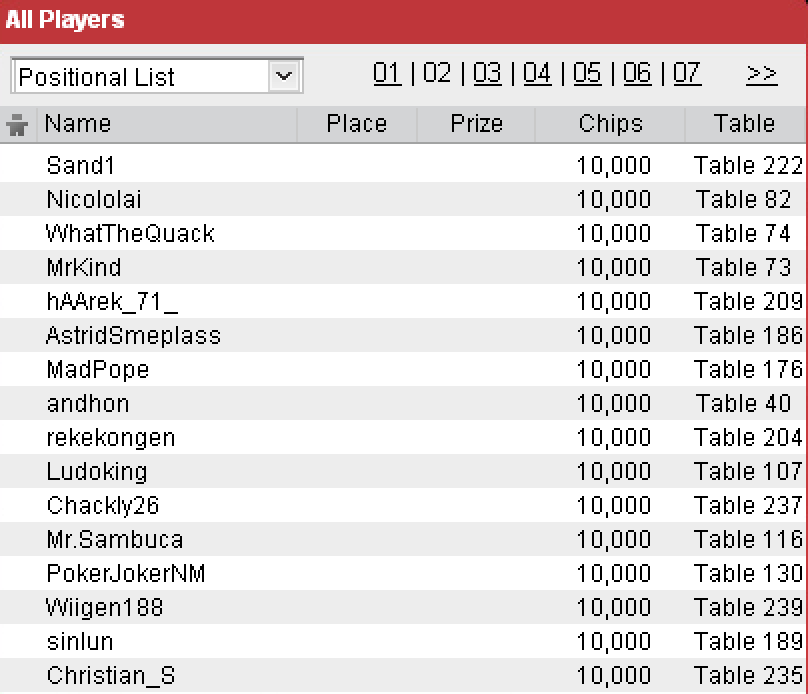Sort by the Name column header
Viewport: 808px width, 694px height.
coord(167,125)
